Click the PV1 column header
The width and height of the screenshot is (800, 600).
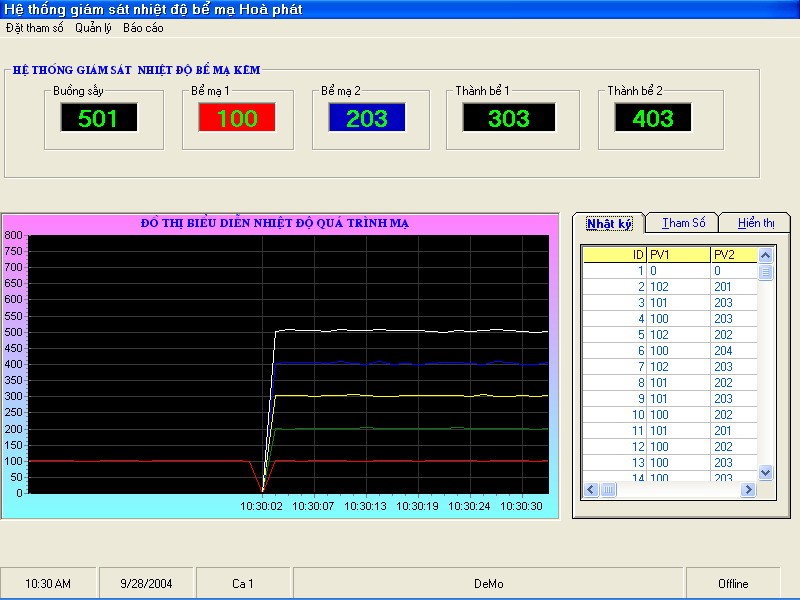678,255
